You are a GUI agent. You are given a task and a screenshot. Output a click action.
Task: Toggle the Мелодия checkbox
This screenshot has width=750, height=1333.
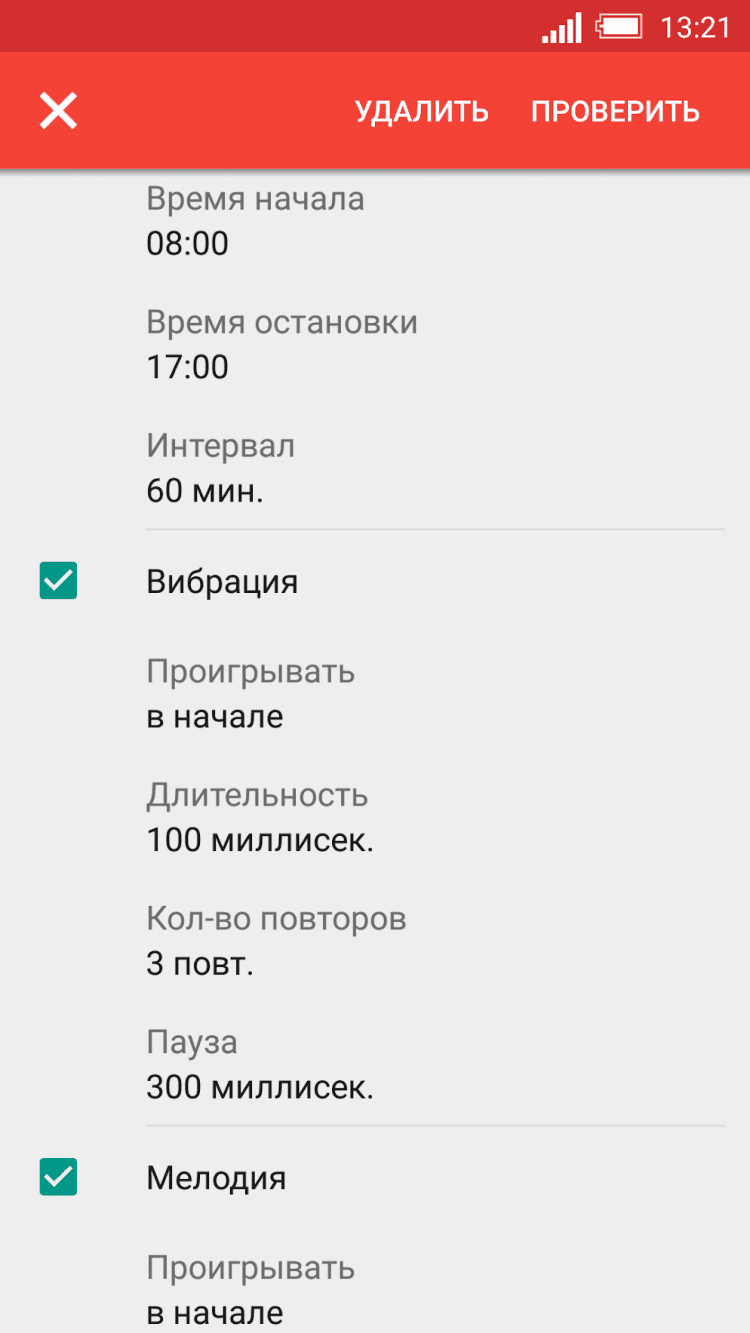[58, 1177]
